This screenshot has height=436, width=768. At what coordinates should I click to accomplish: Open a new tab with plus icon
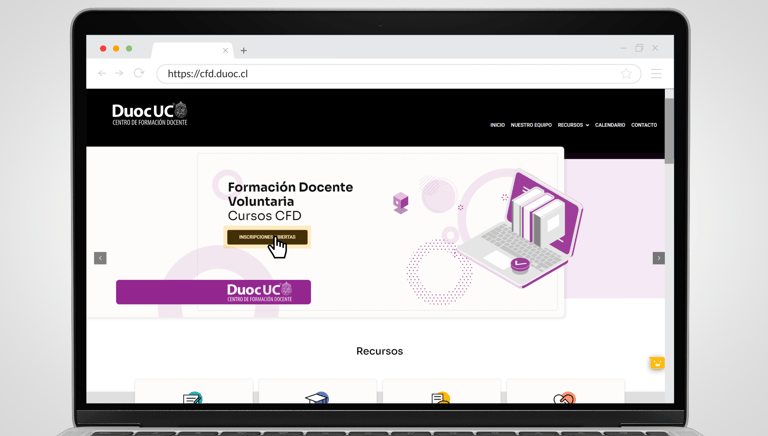(x=243, y=50)
